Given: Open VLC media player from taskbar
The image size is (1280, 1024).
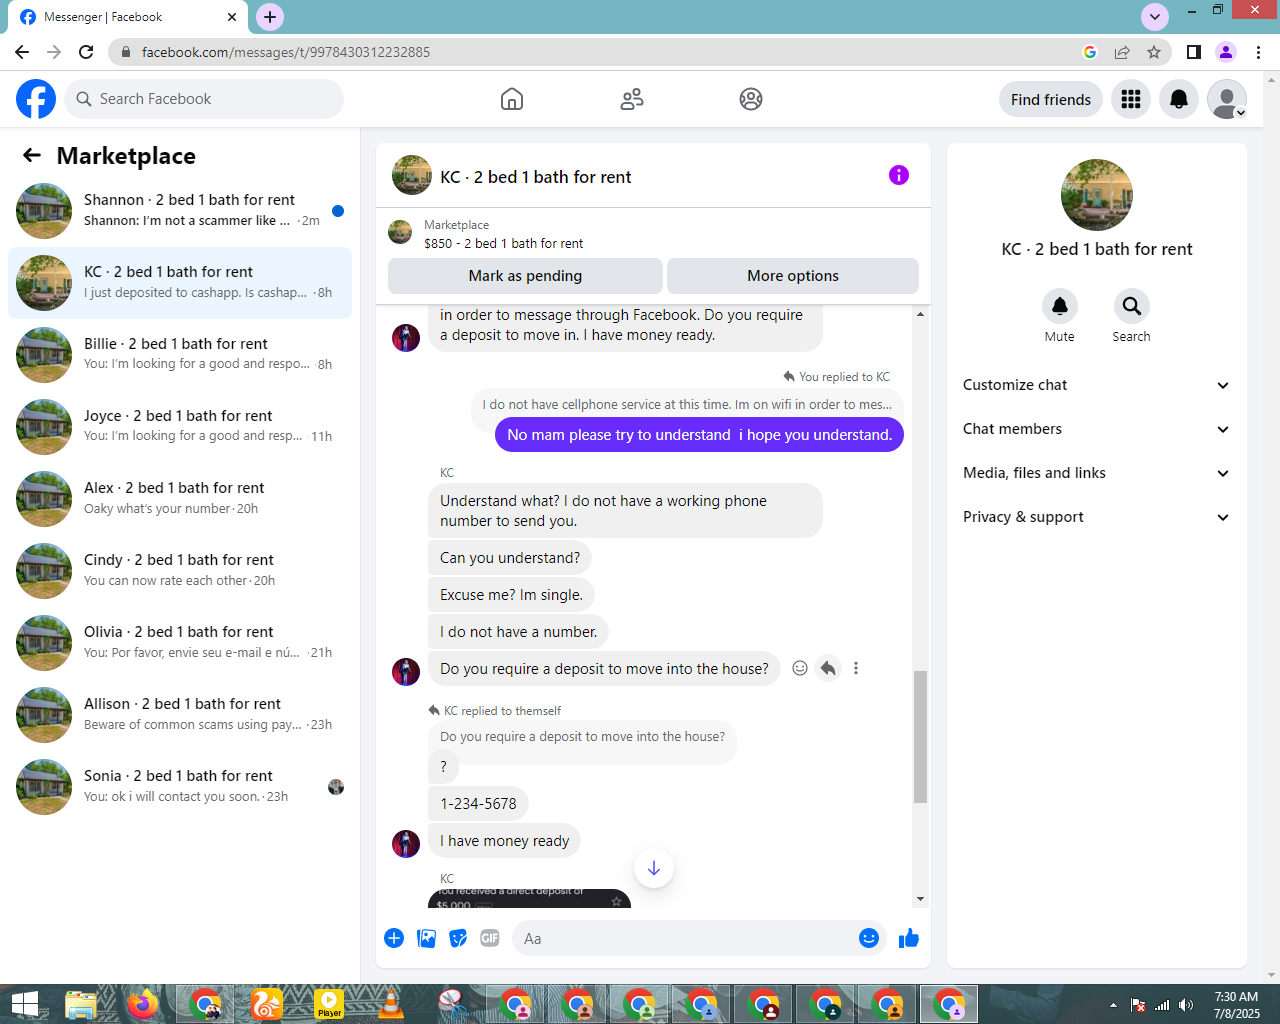Looking at the screenshot, I should (x=391, y=1004).
